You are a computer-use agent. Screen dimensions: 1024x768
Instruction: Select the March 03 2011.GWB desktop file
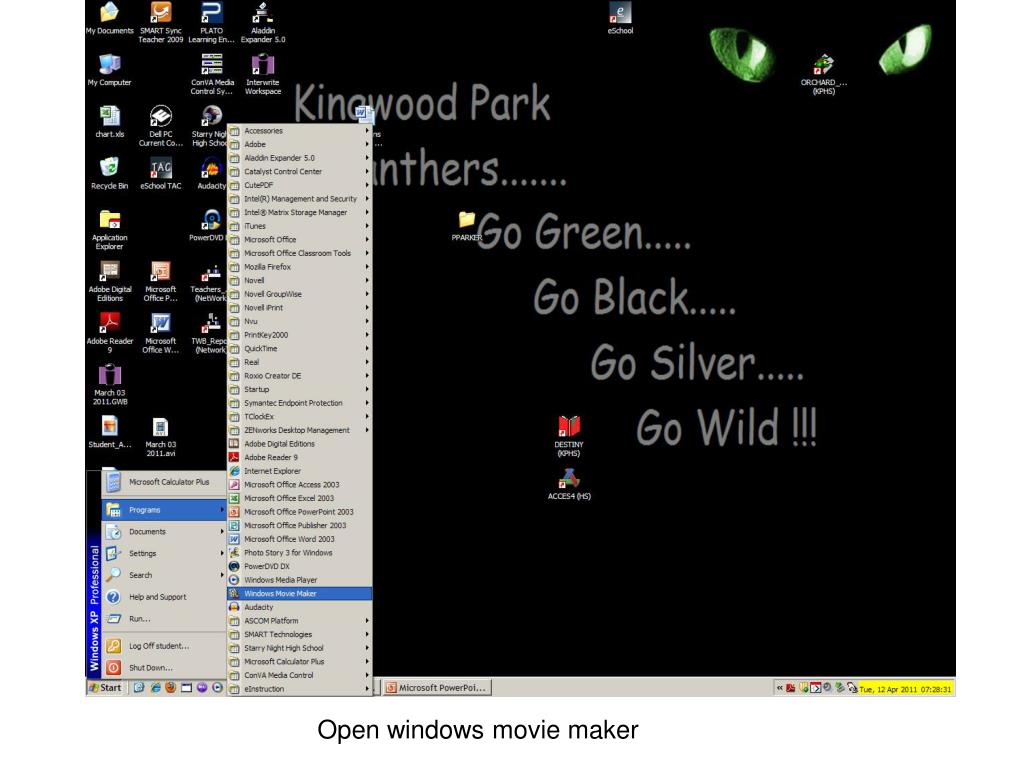tap(110, 385)
